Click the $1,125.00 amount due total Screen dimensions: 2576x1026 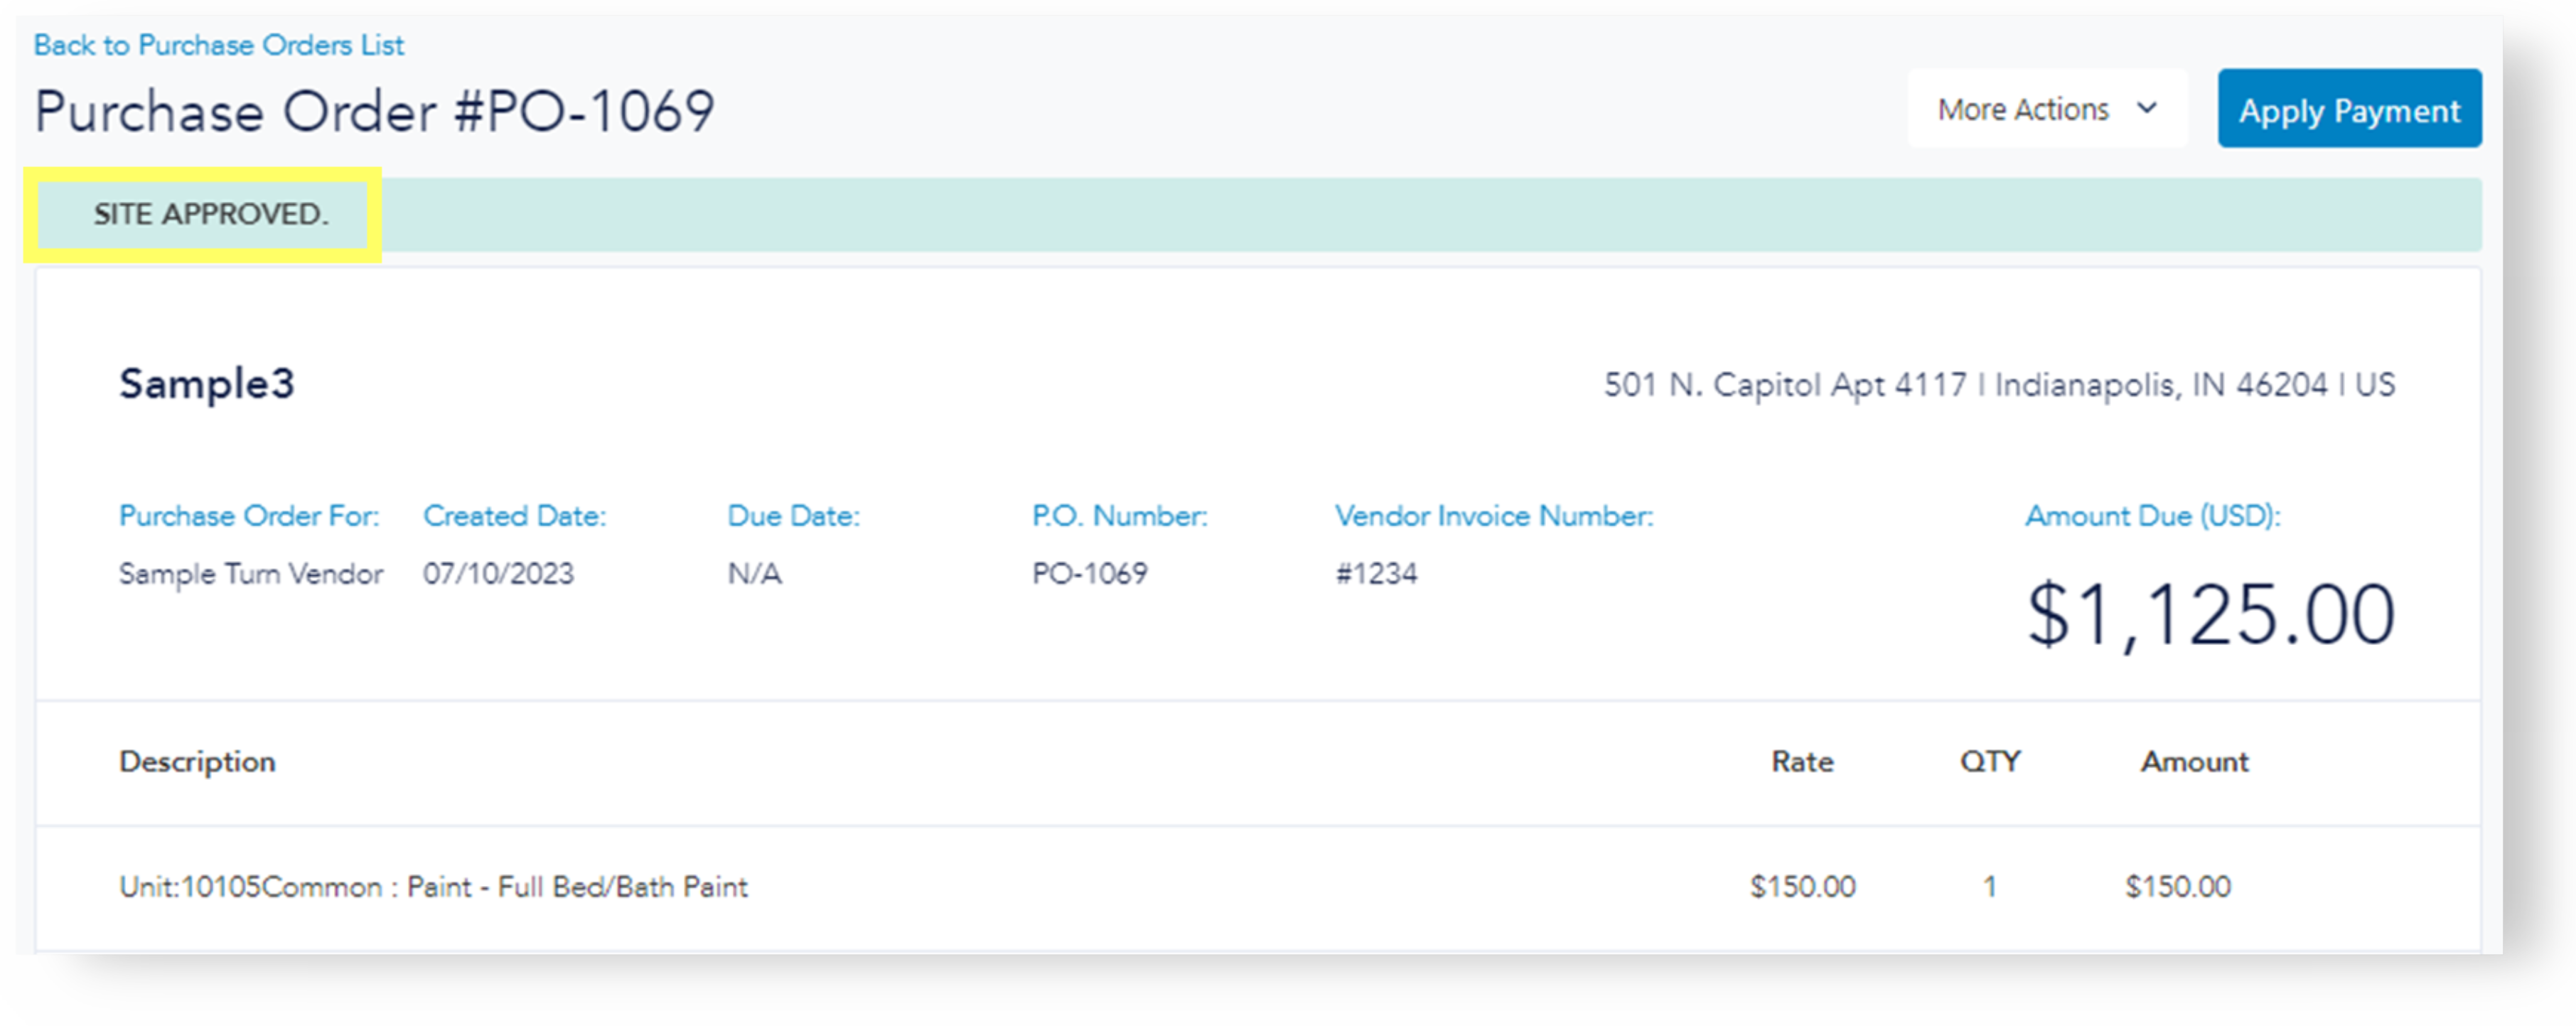[2210, 615]
